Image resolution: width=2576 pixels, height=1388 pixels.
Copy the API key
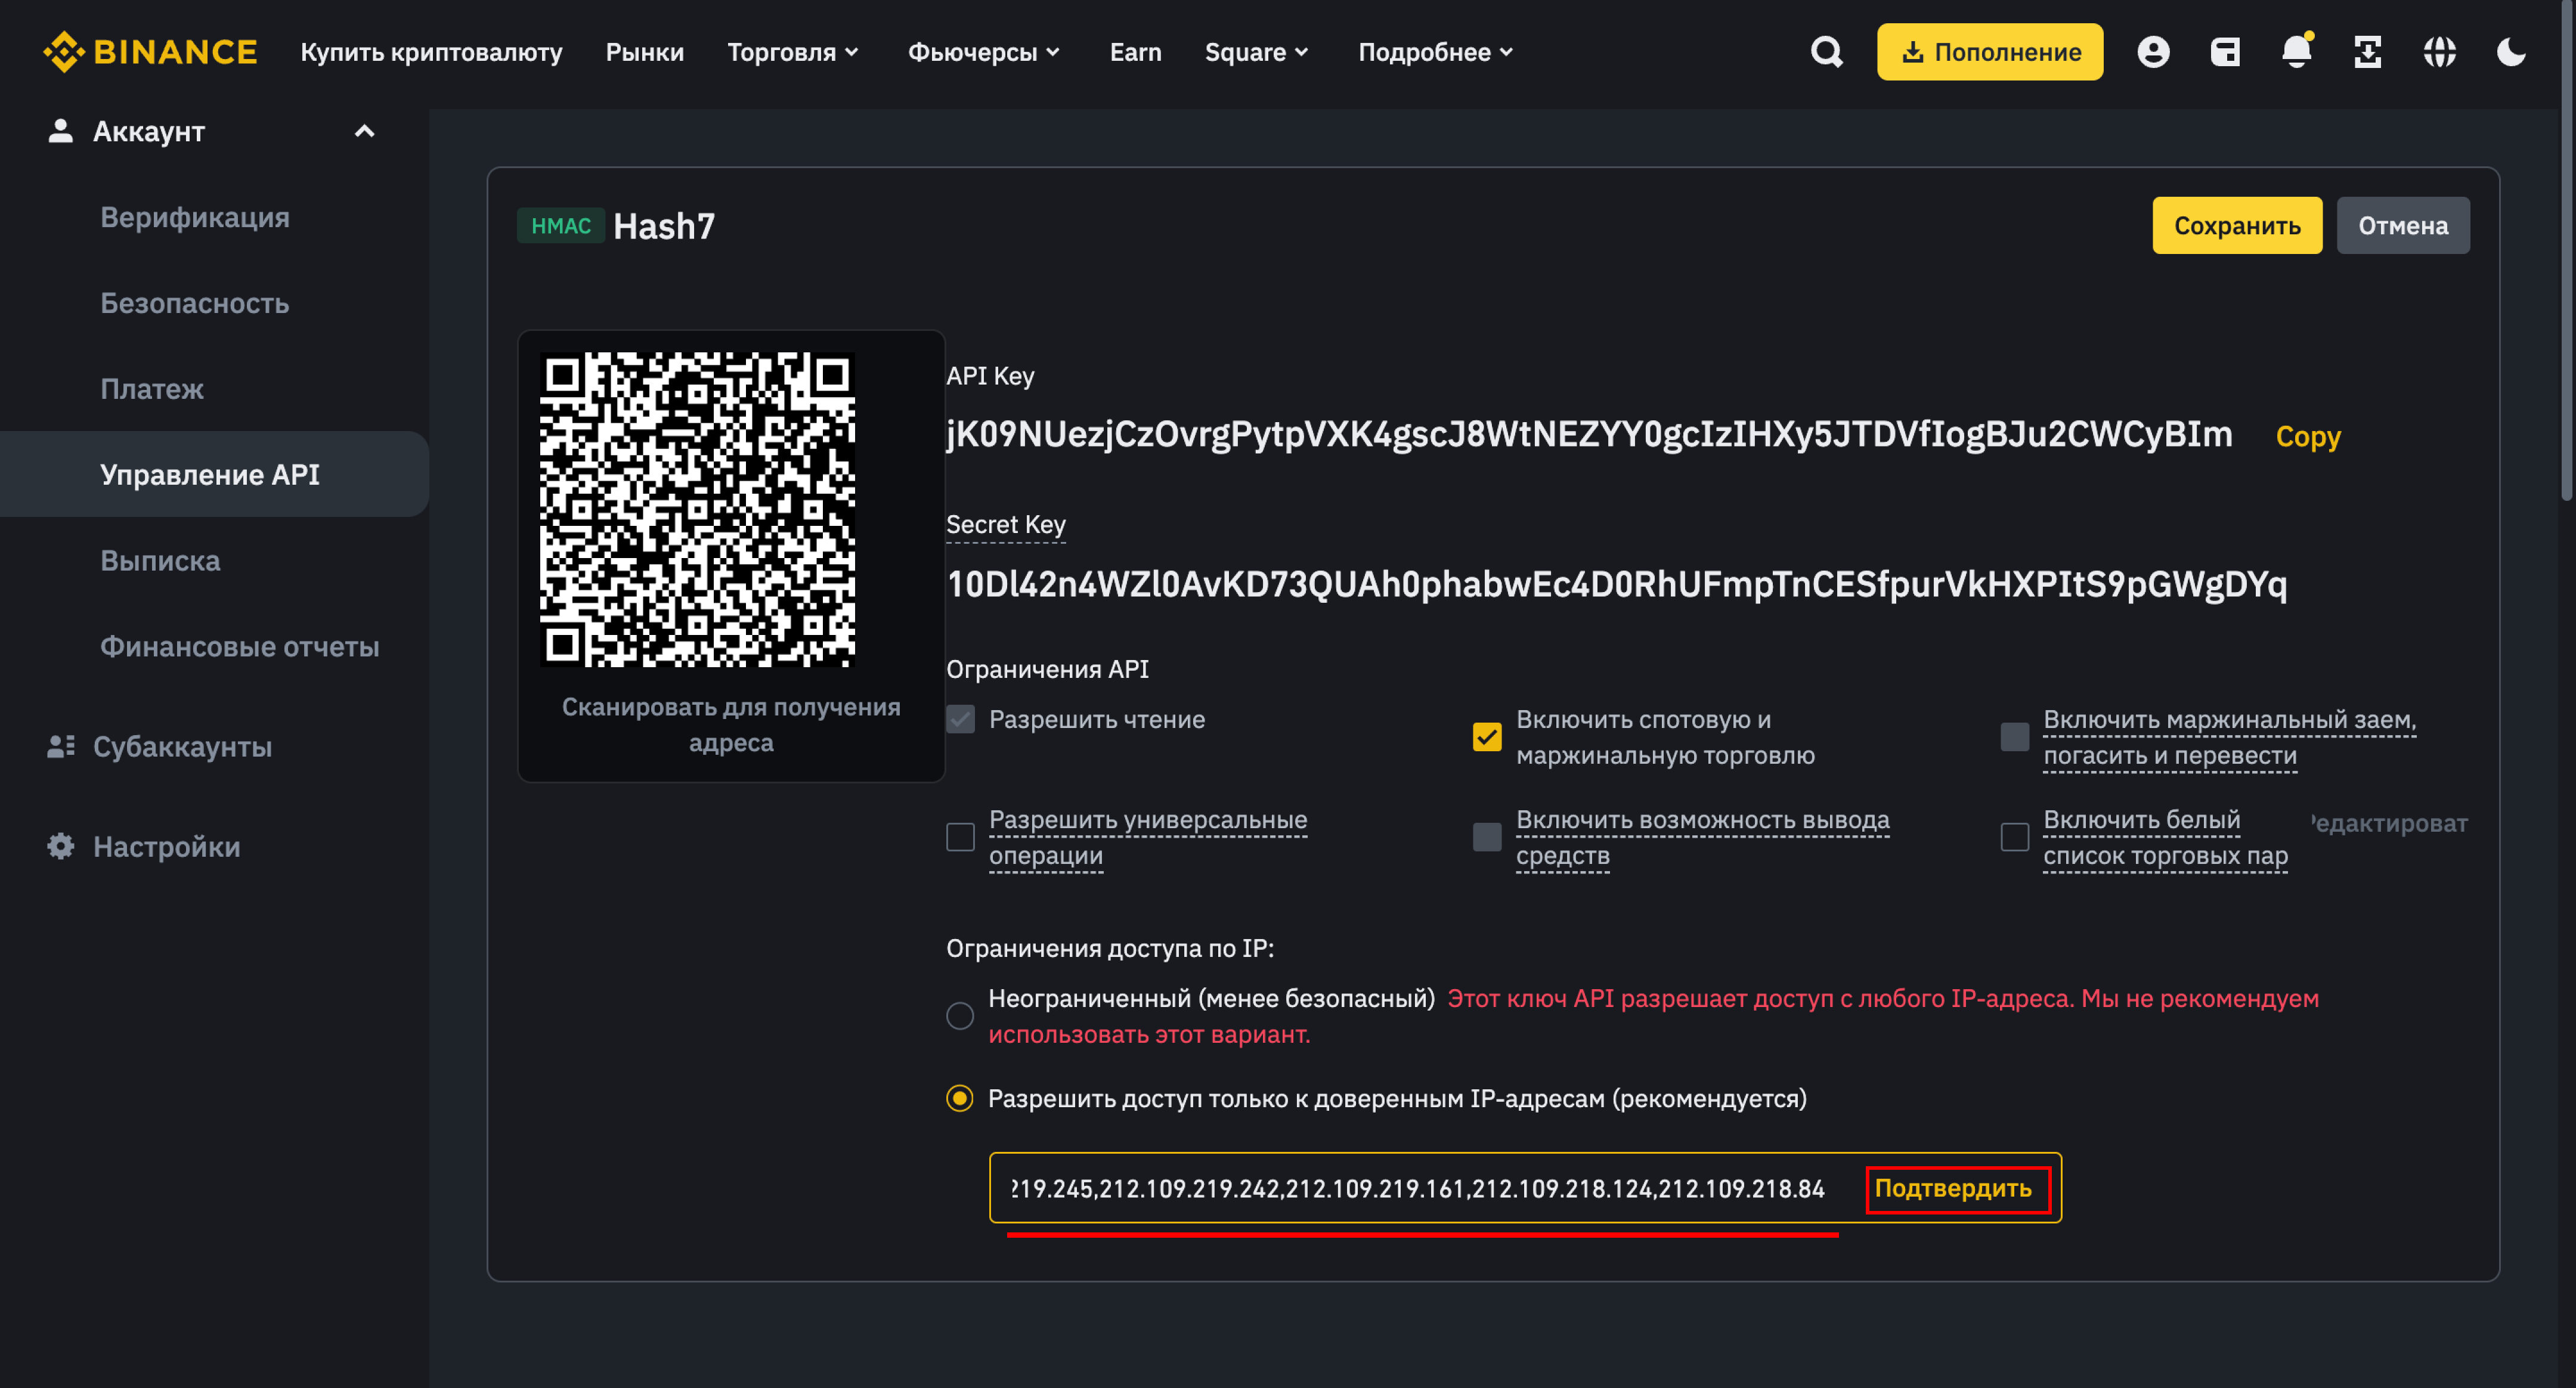tap(2308, 437)
